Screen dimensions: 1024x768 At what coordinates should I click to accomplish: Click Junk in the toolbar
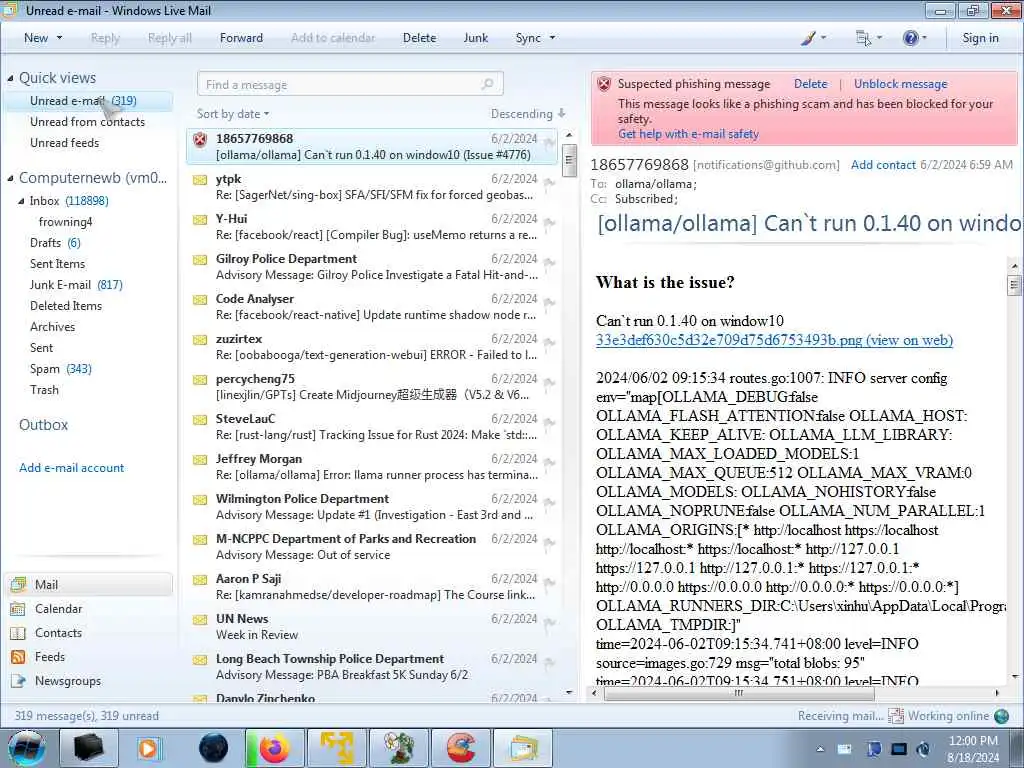click(x=475, y=38)
